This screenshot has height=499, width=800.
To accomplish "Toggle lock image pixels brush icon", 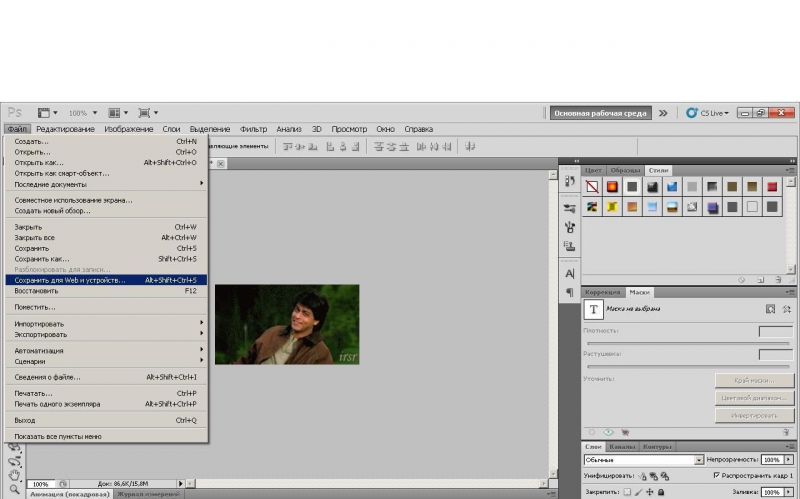I will tap(638, 492).
